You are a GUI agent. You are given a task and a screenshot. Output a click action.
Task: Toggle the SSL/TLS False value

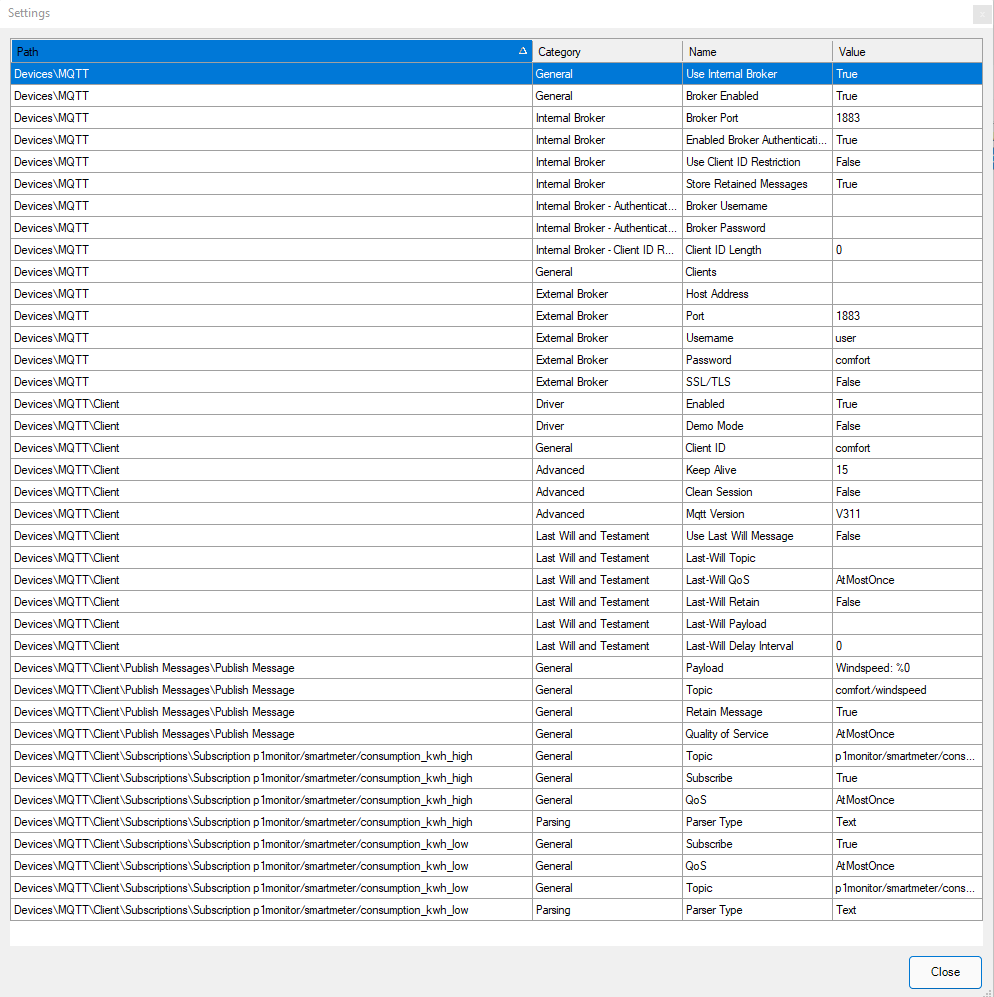[x=907, y=382]
